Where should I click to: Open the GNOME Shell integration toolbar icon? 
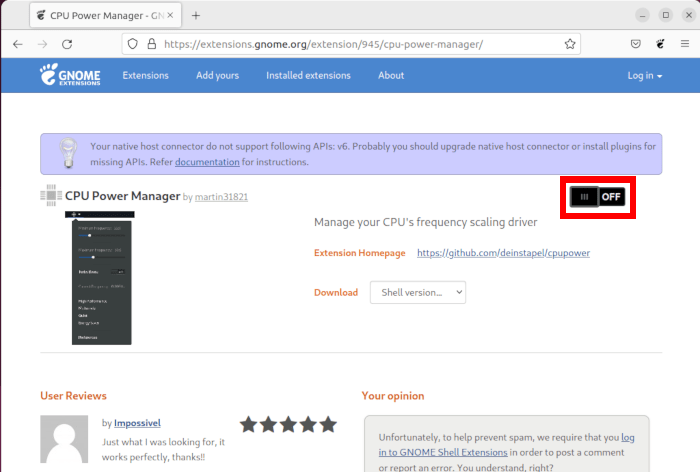[660, 44]
